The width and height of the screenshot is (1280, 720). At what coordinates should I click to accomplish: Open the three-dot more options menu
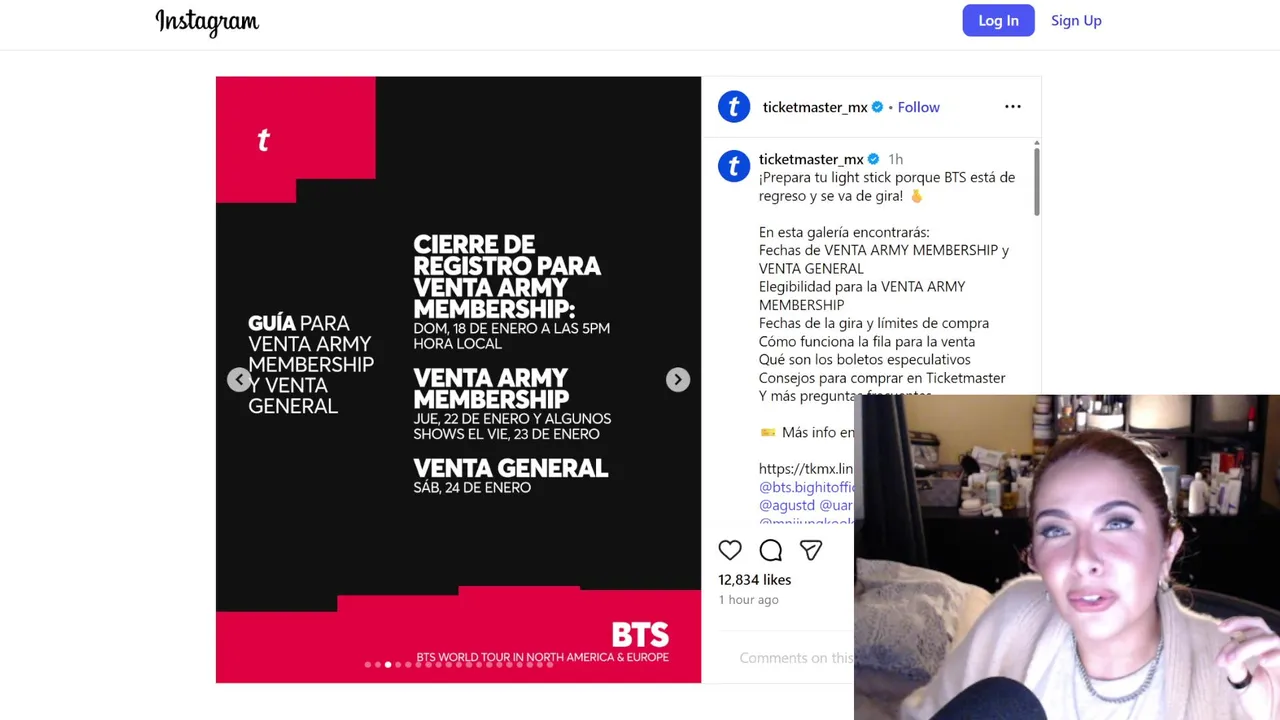pos(1013,107)
